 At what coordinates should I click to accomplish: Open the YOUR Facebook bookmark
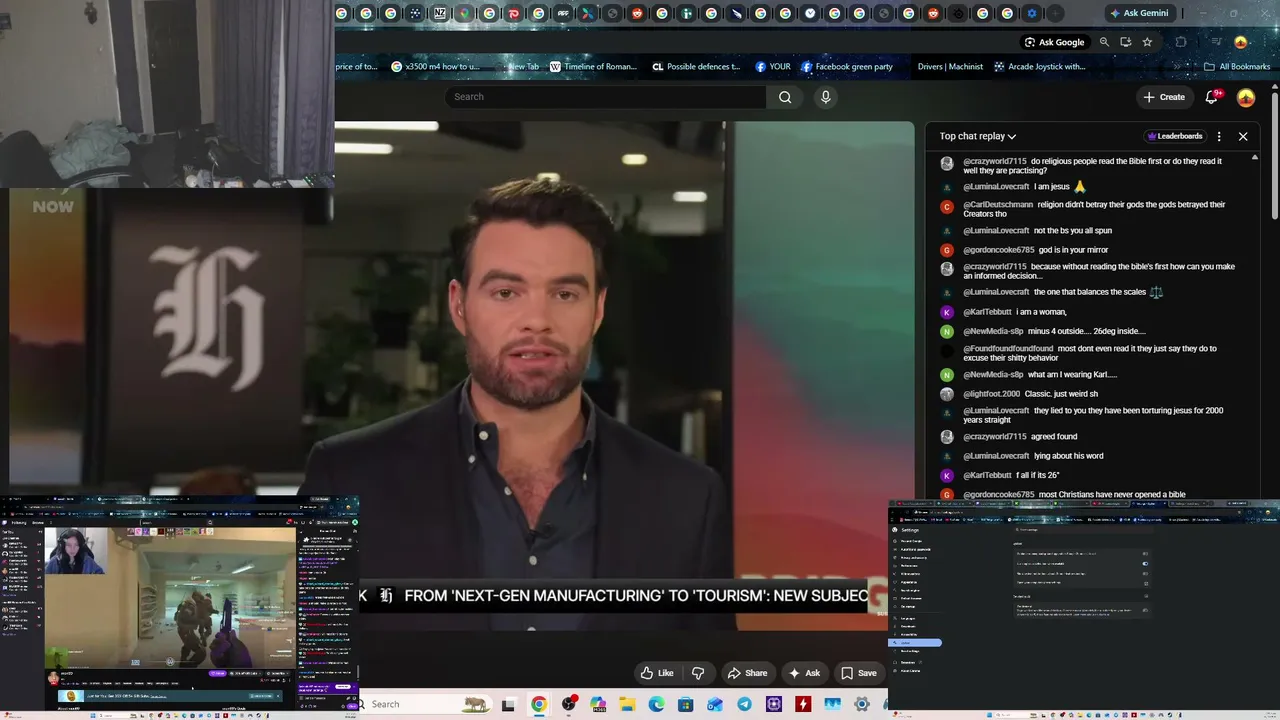(x=773, y=67)
